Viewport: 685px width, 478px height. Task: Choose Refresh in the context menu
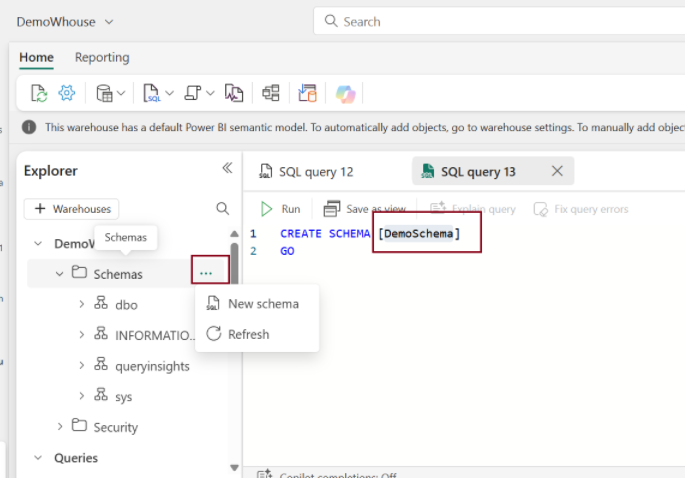click(248, 334)
